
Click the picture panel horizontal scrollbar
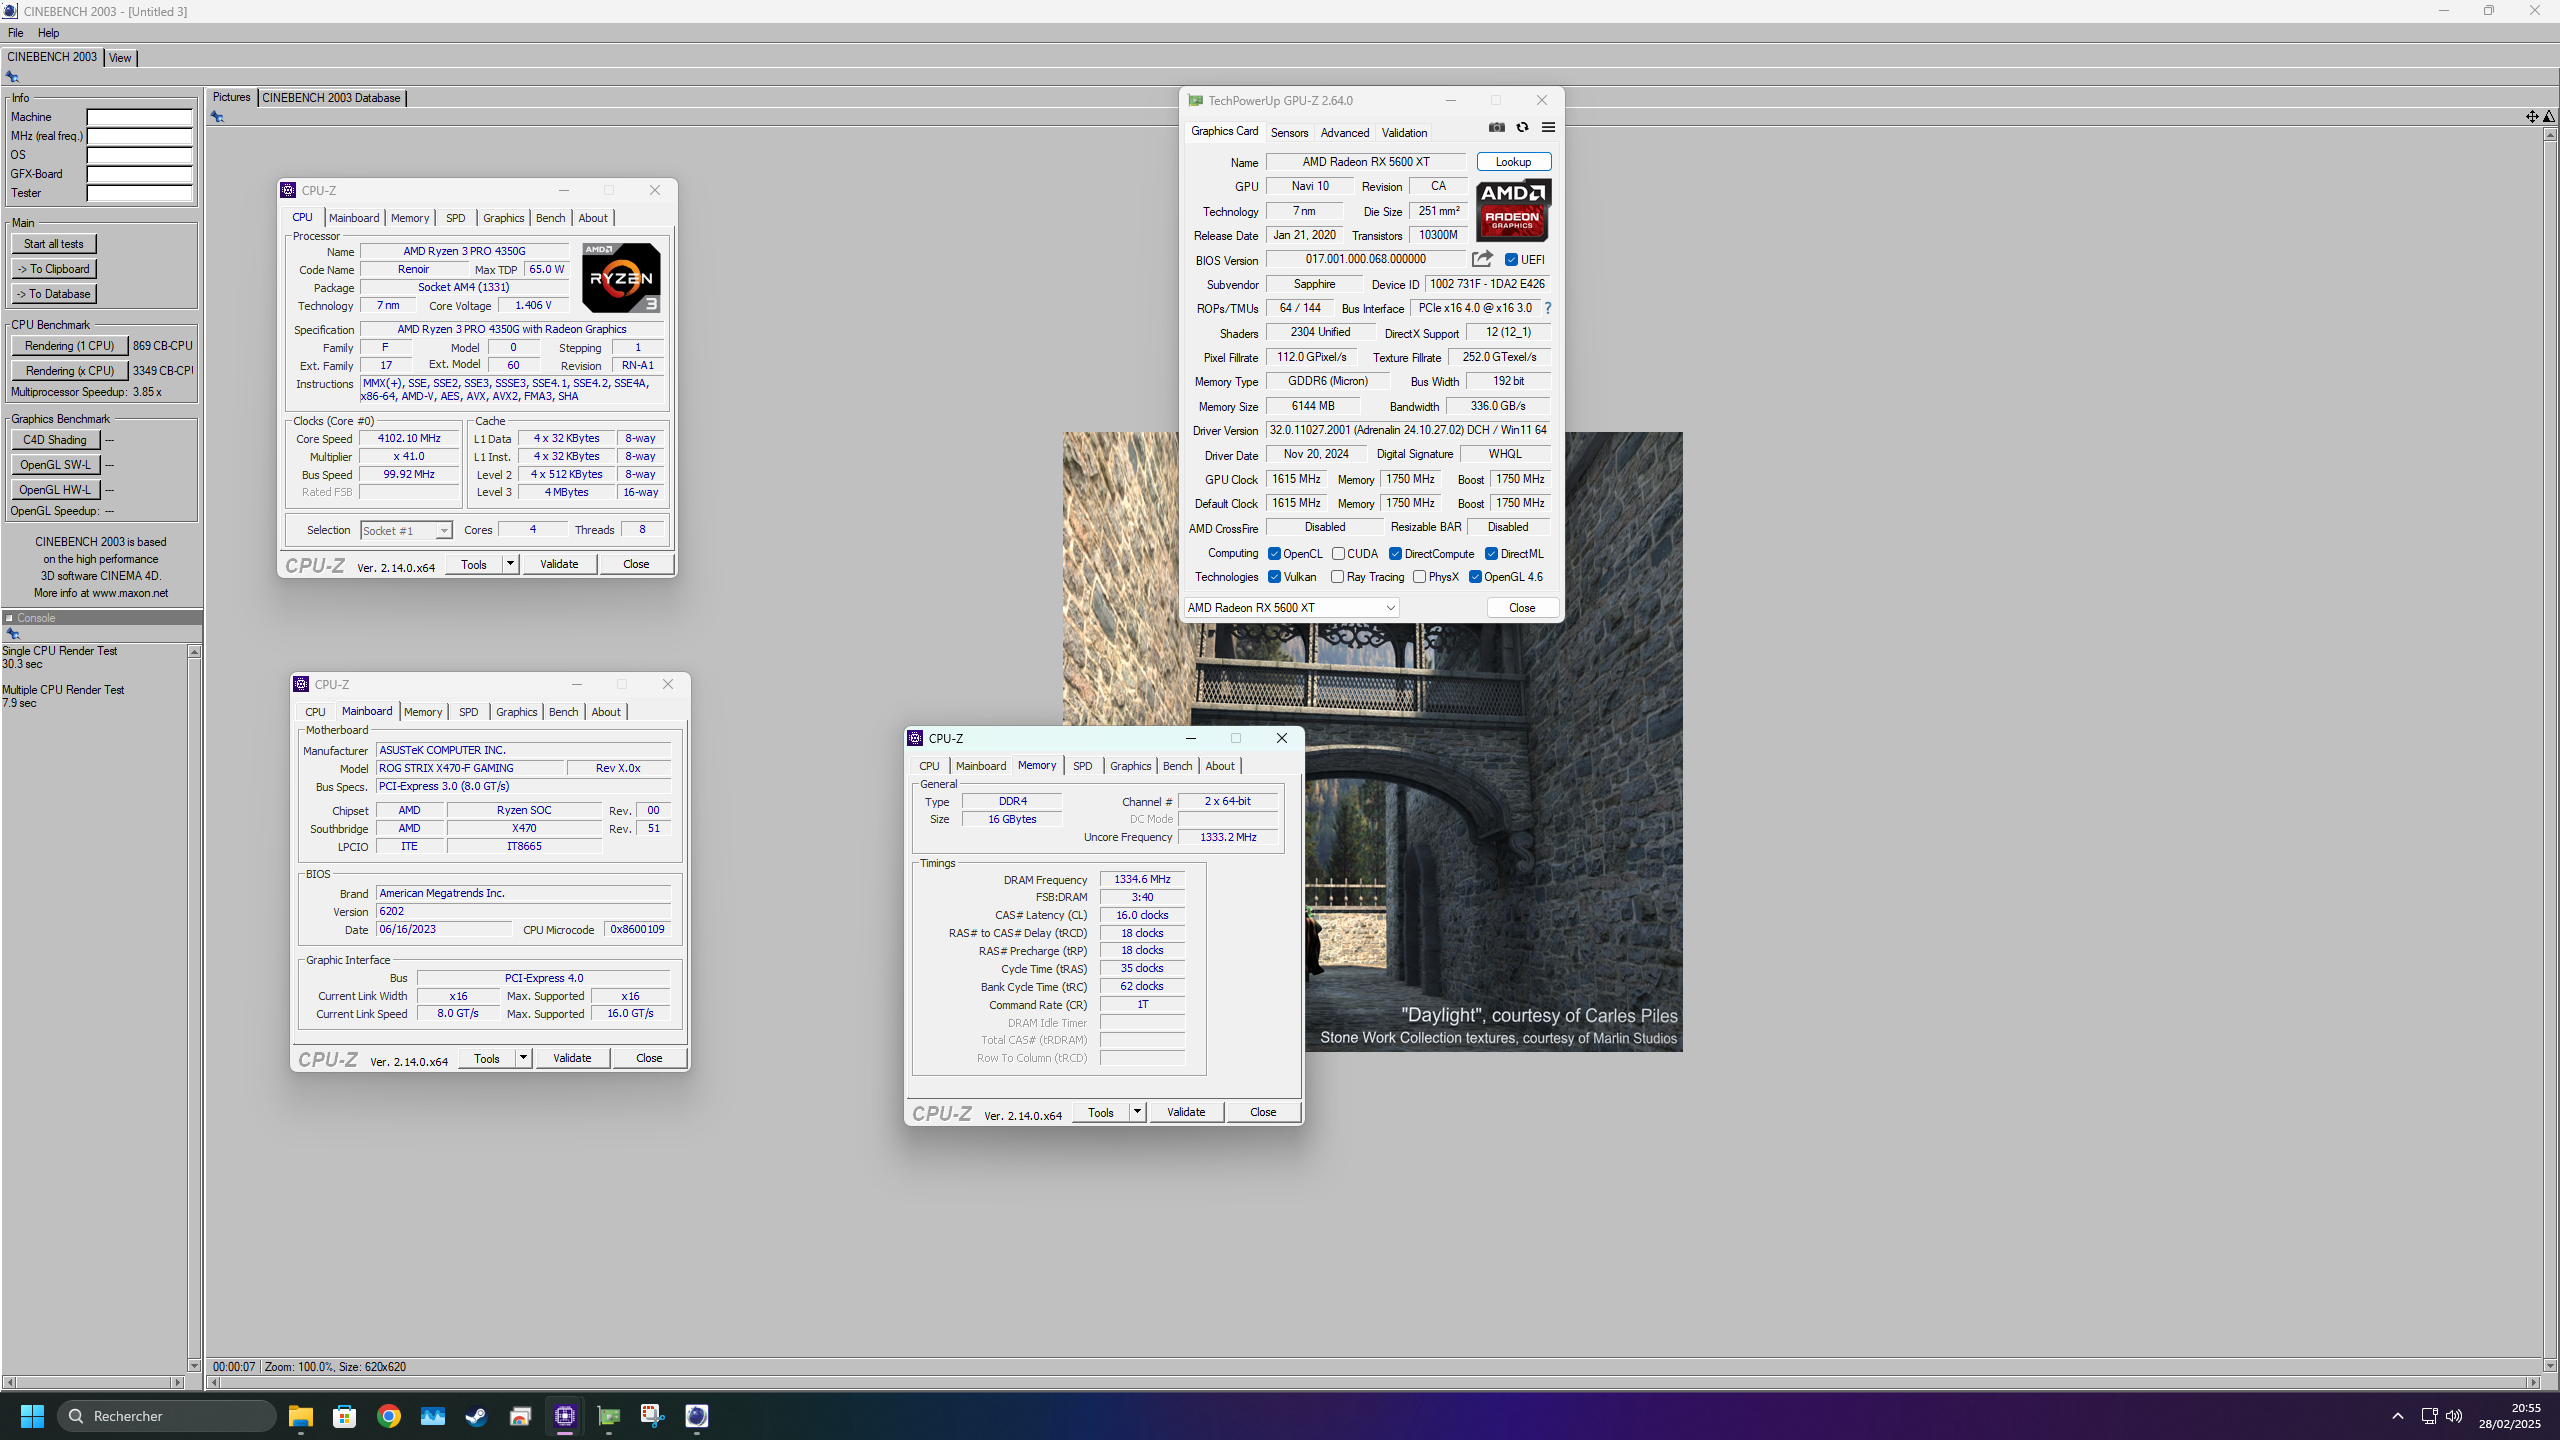[1373, 1383]
